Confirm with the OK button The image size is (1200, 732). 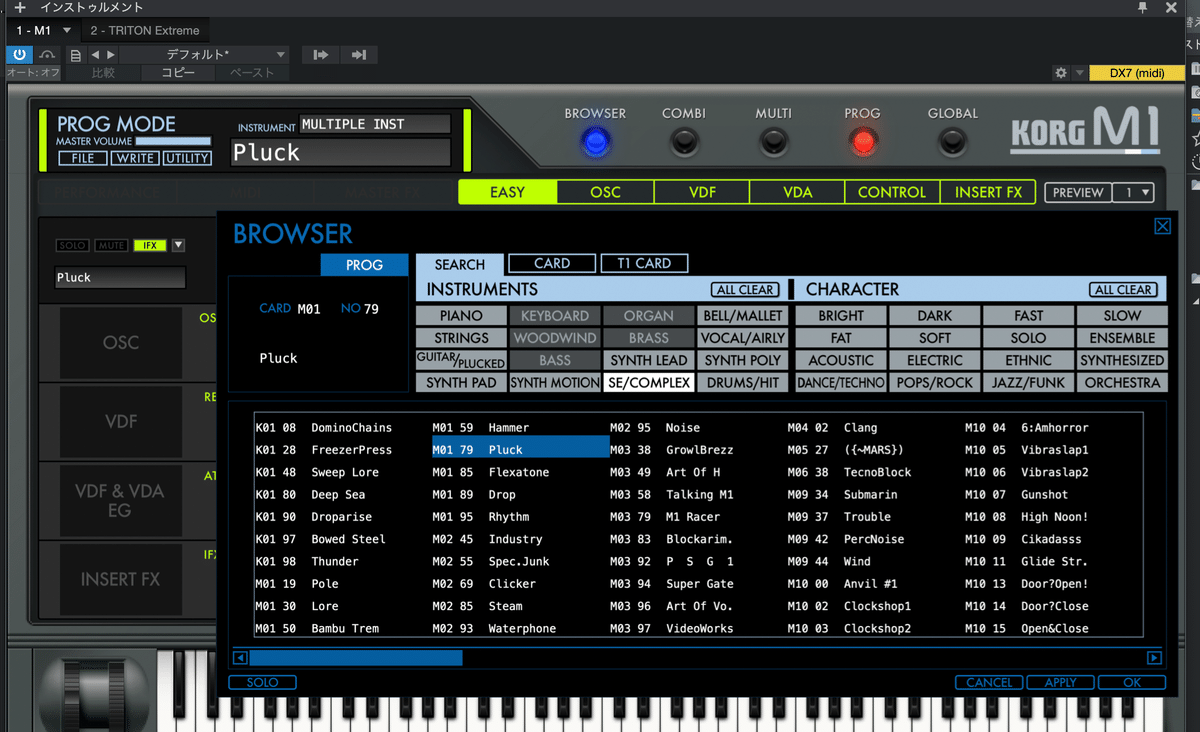coord(1132,682)
